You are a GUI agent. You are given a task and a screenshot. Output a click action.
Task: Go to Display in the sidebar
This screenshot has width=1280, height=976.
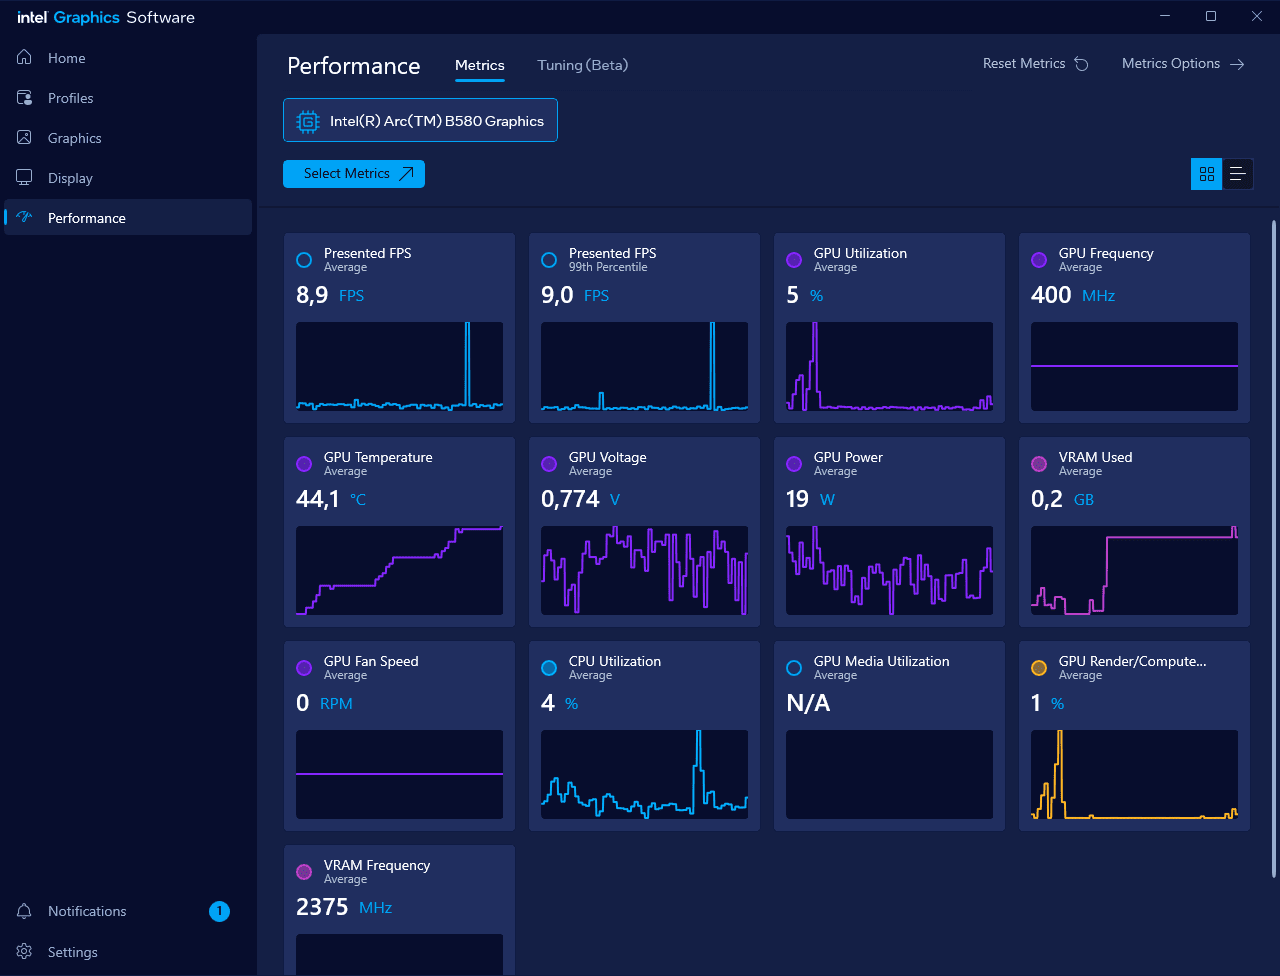128,178
